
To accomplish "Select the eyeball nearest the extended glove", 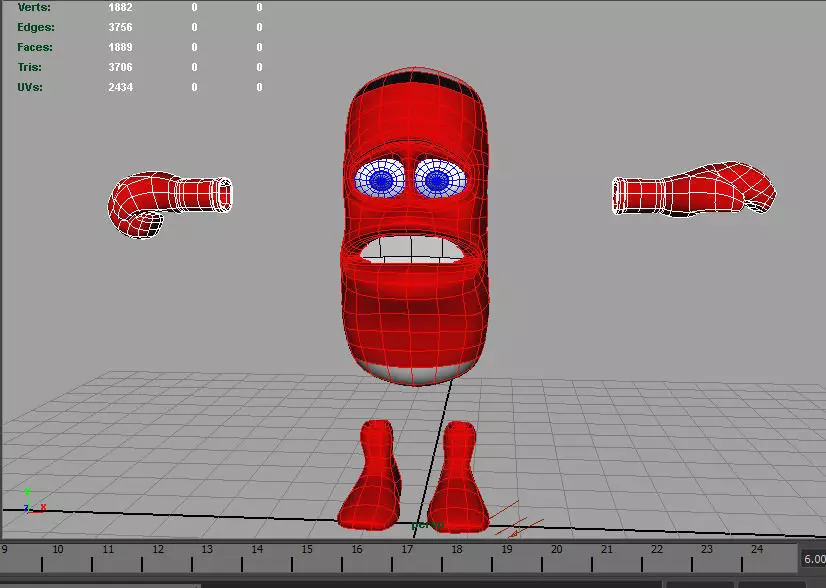I will point(440,179).
